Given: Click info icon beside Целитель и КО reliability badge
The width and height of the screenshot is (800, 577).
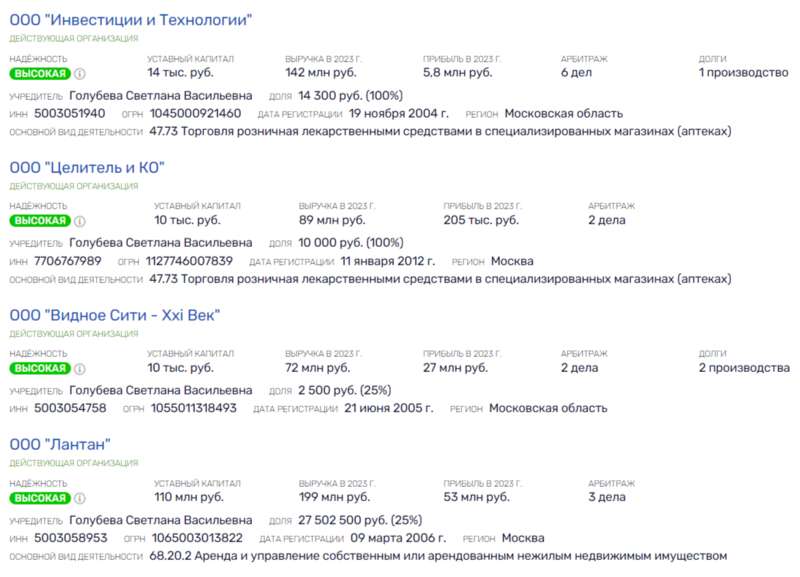Looking at the screenshot, I should tap(80, 221).
